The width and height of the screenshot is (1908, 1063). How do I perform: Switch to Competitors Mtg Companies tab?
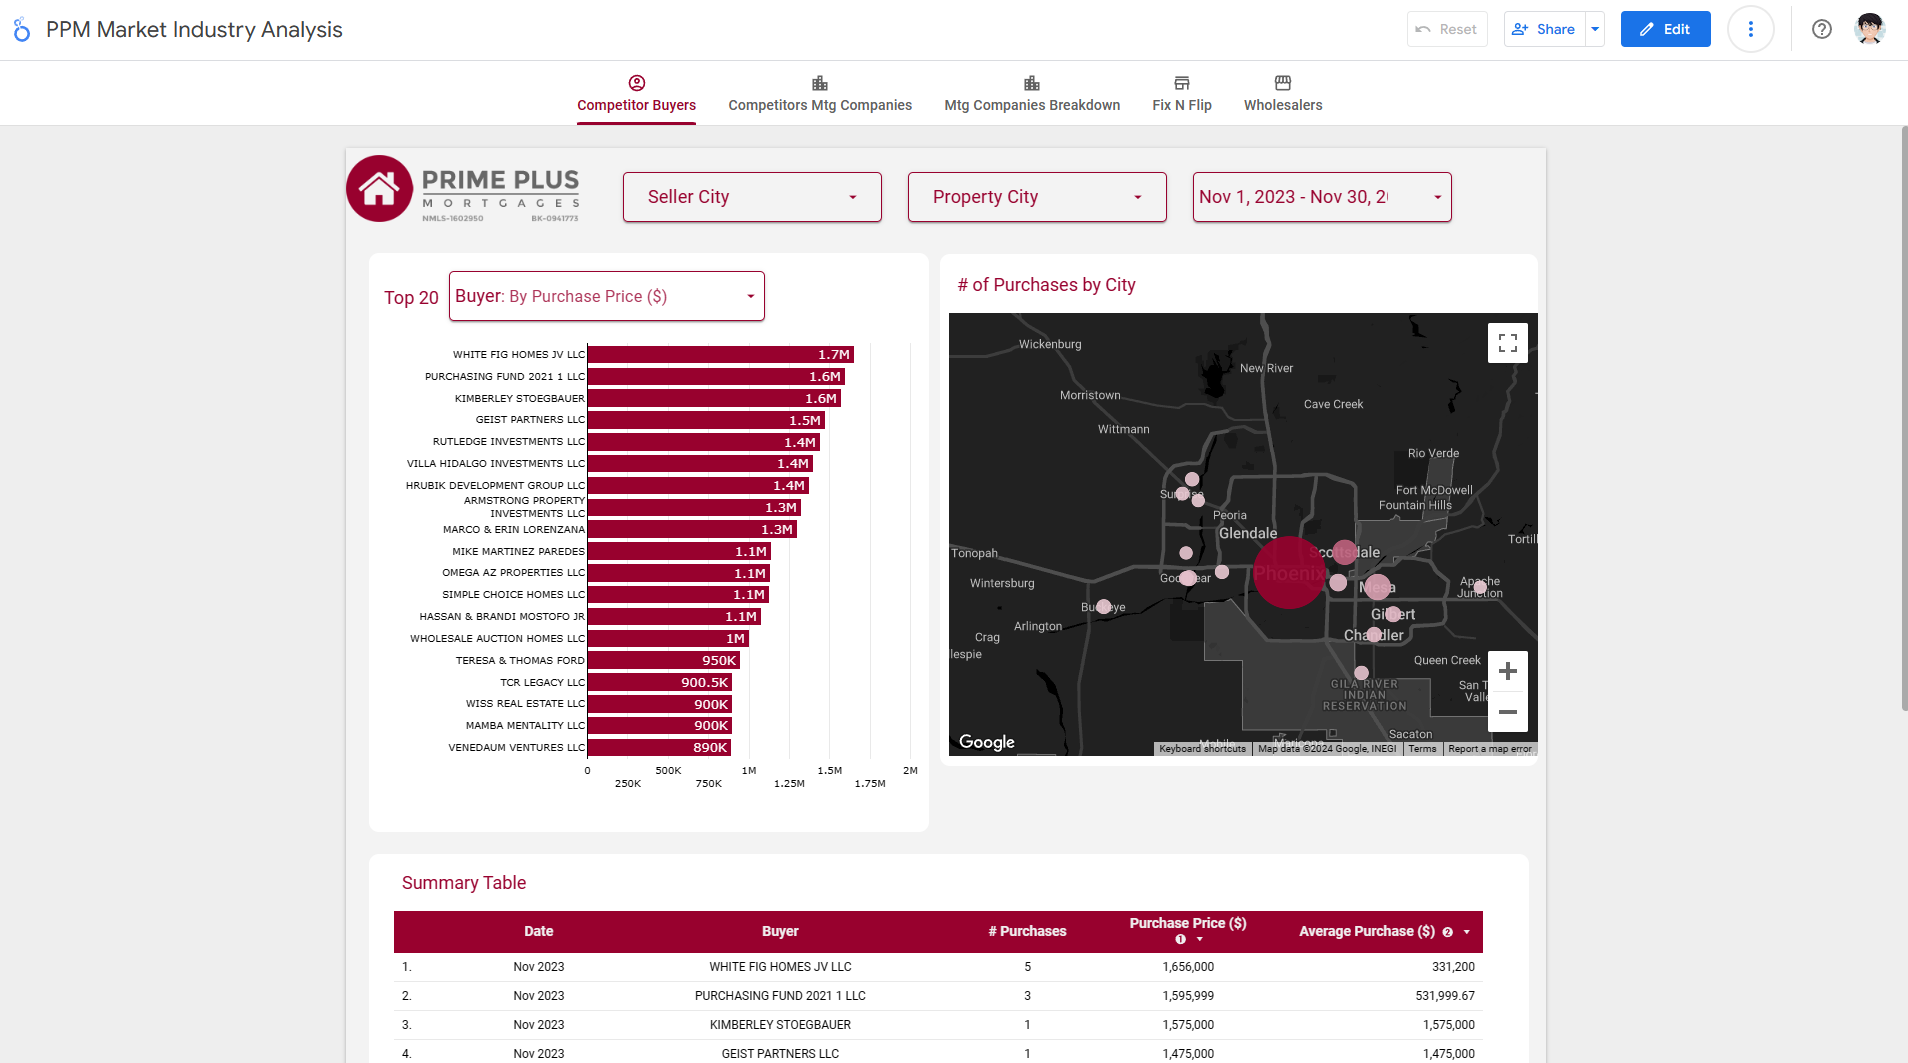[x=820, y=94]
